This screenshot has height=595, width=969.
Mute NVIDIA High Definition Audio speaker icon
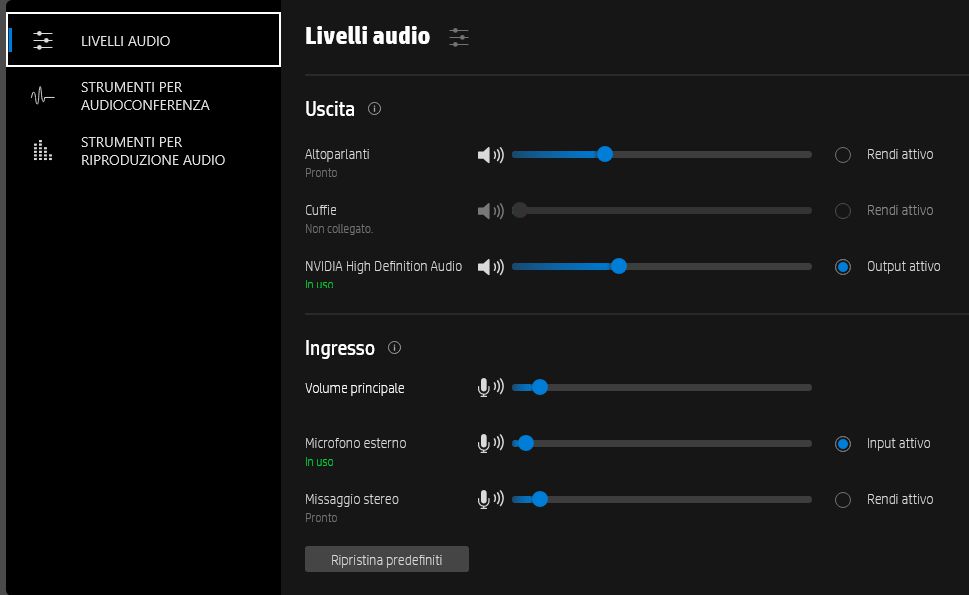pyautogui.click(x=490, y=267)
